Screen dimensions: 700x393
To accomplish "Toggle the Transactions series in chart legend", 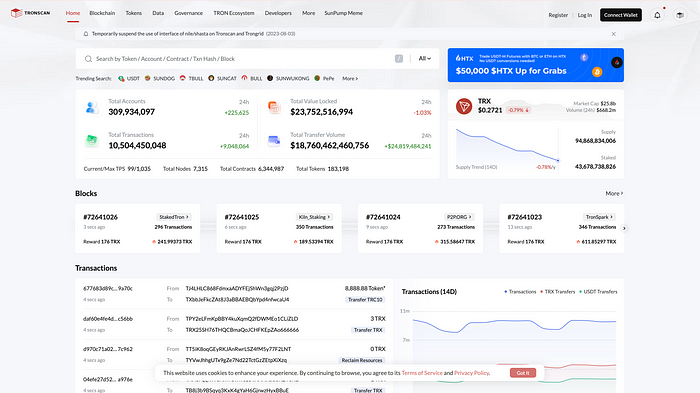I will pos(520,292).
